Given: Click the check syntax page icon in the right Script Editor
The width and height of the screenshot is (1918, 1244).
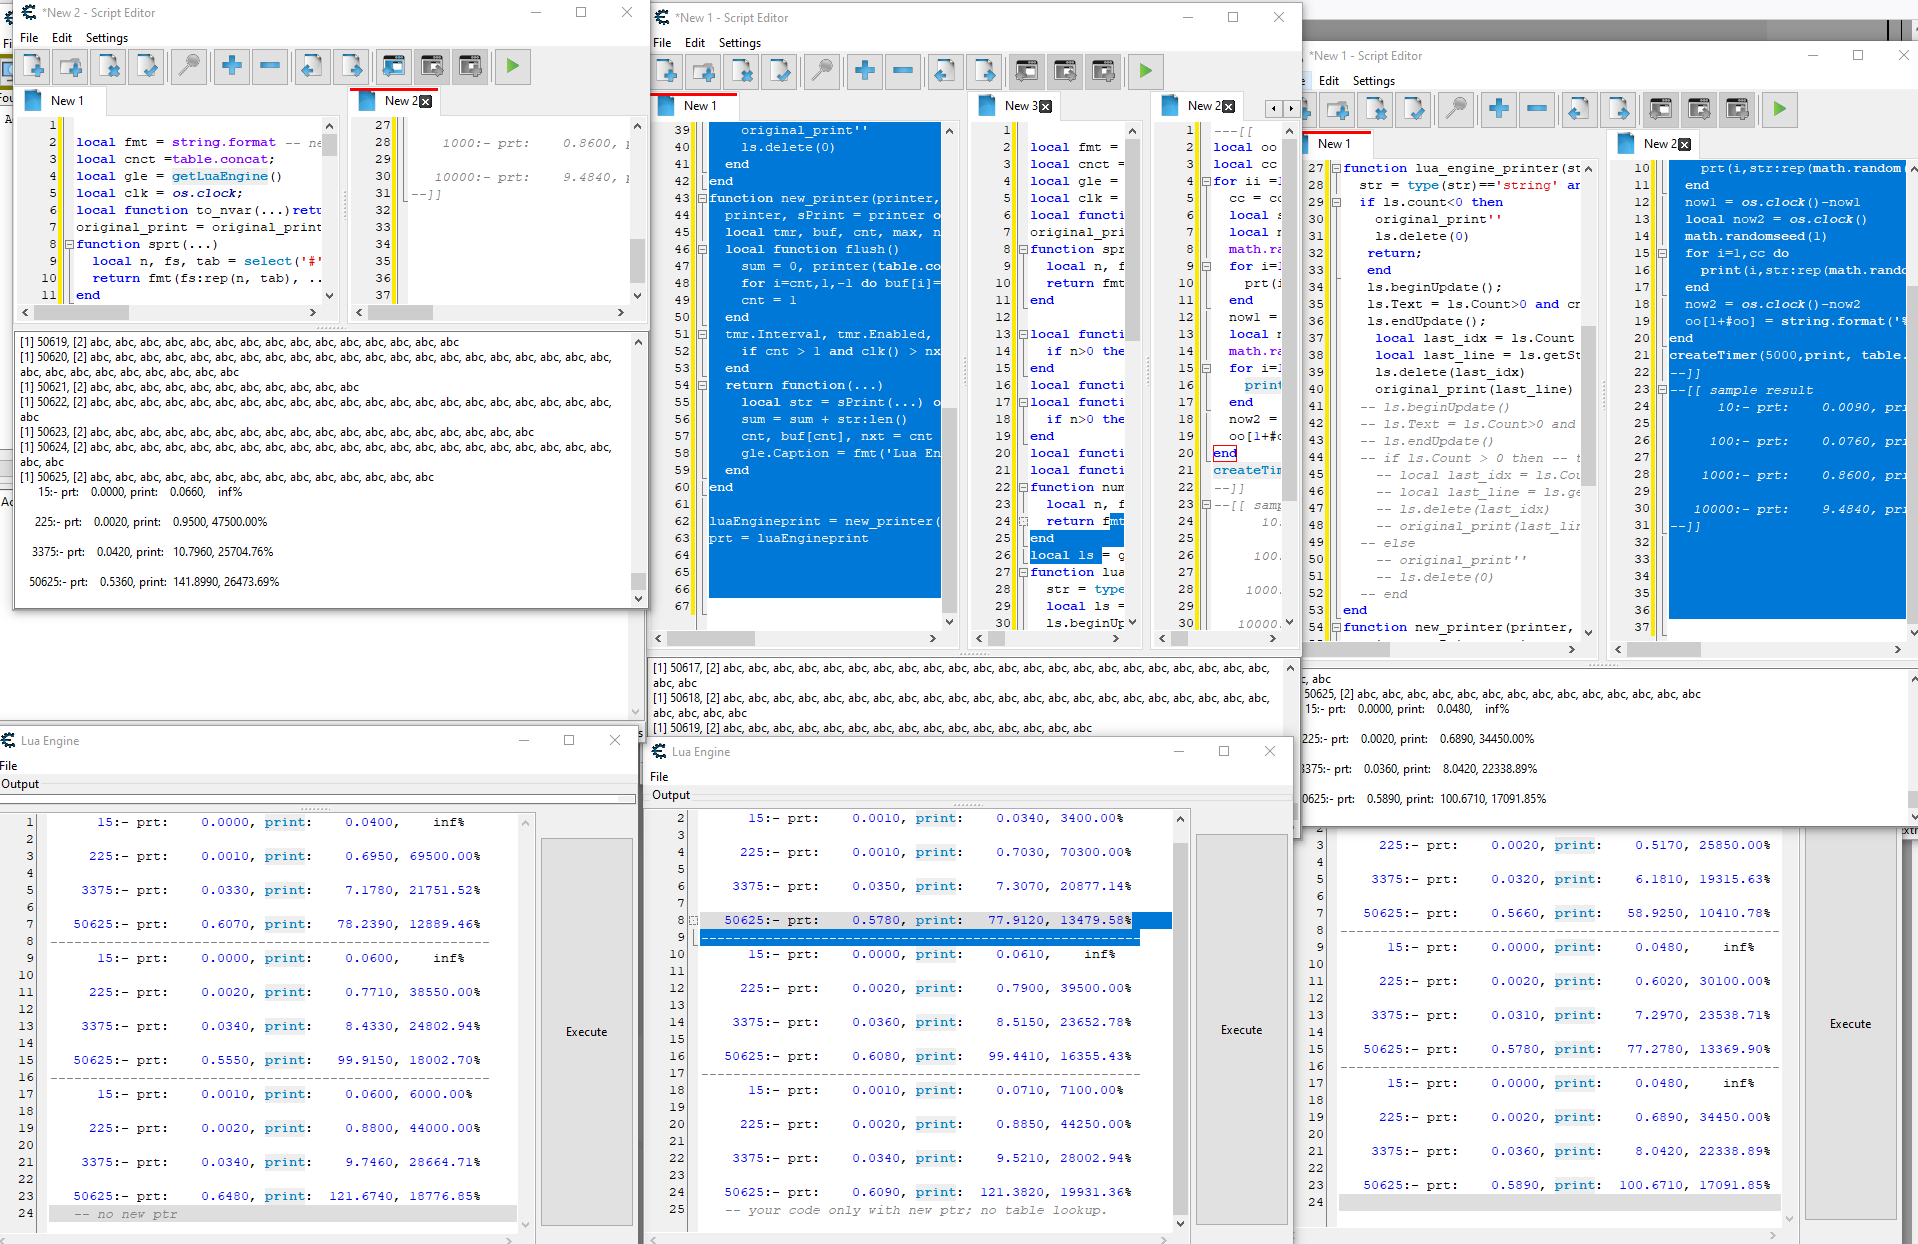Looking at the screenshot, I should [1415, 109].
